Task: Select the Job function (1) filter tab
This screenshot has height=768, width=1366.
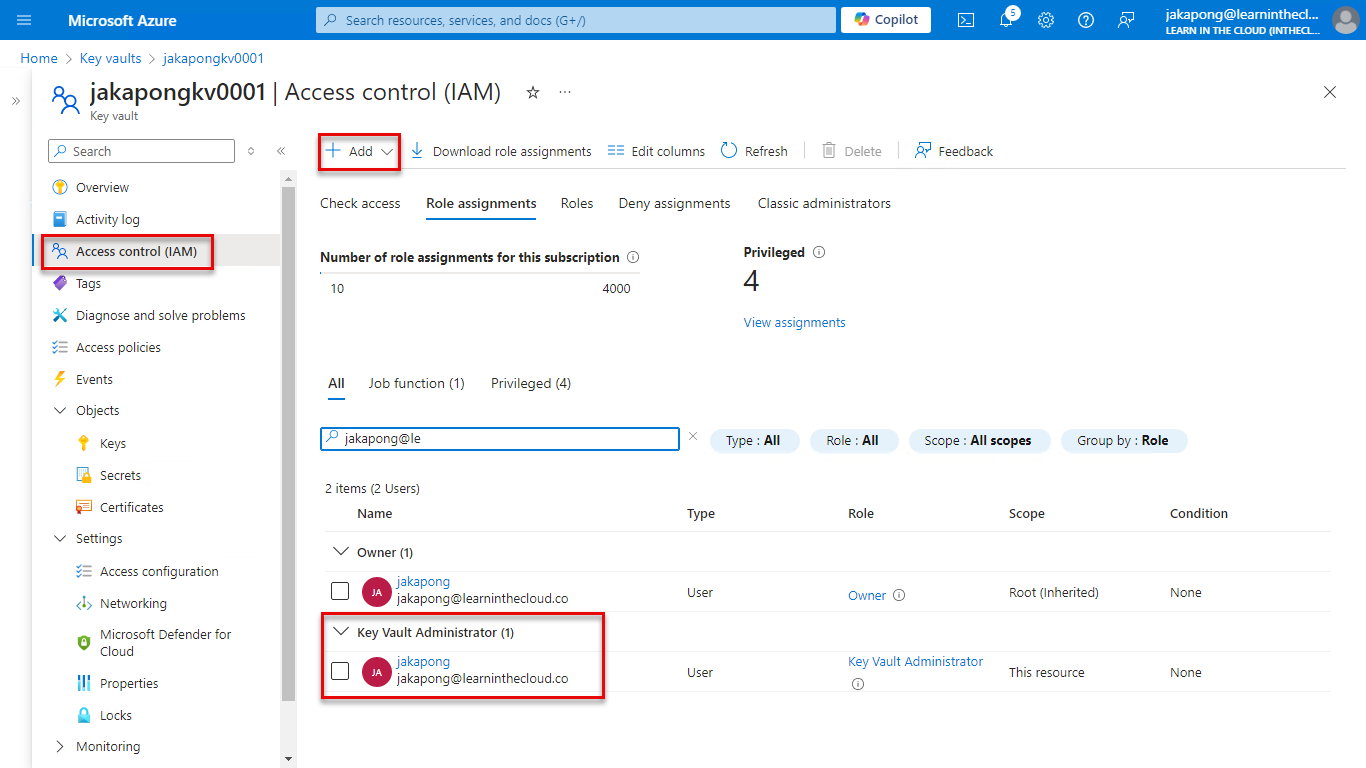Action: (x=416, y=383)
